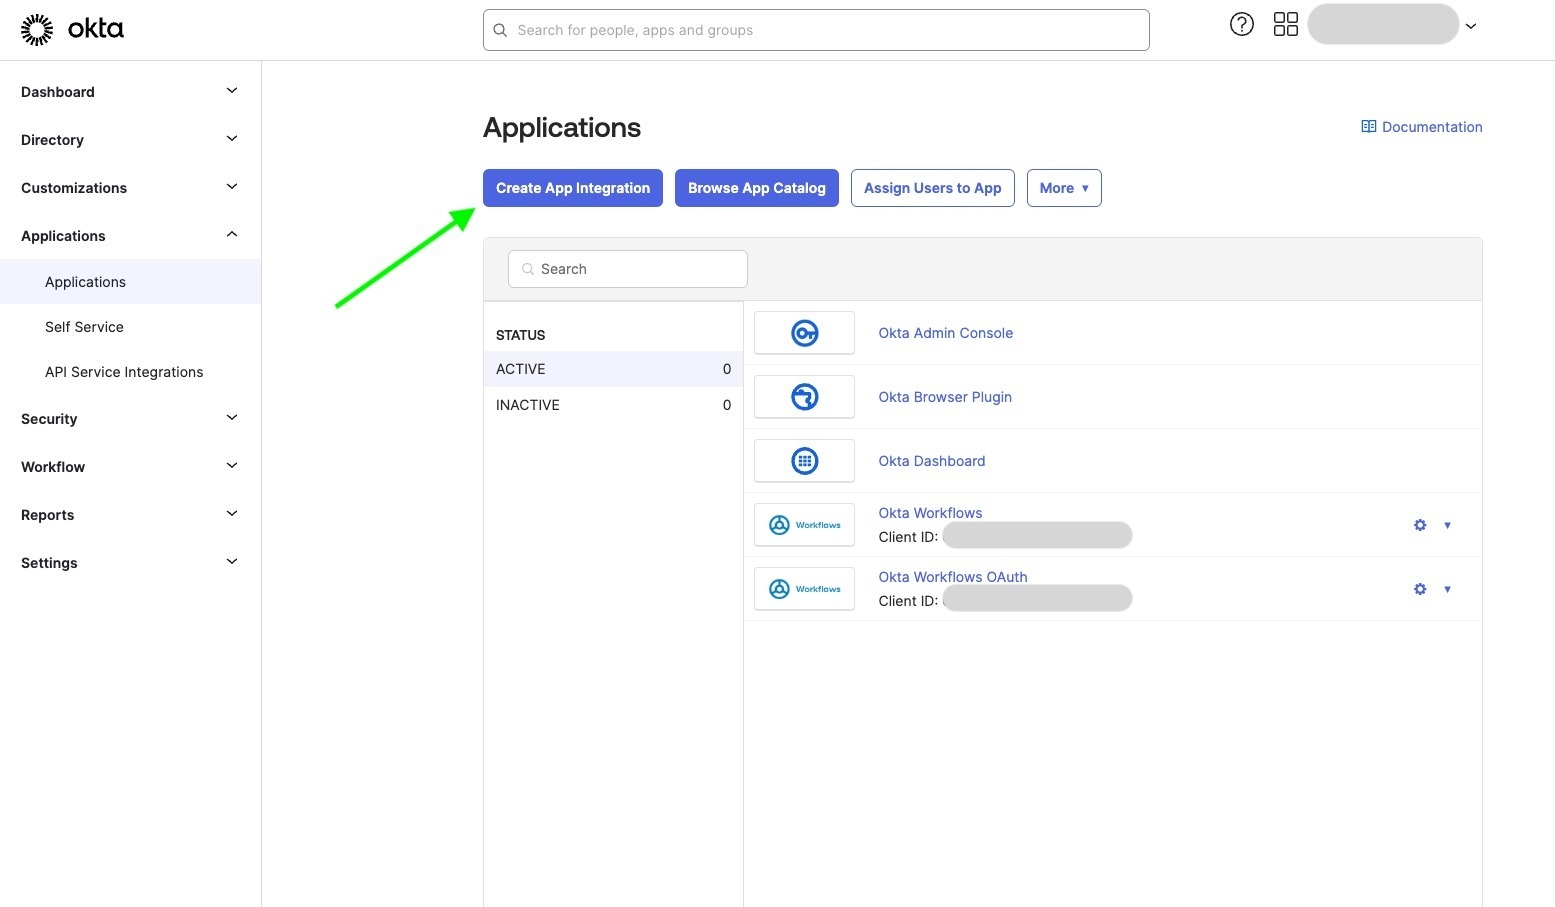Click the Okta Browser Plugin app icon
Image resolution: width=1555 pixels, height=907 pixels.
[804, 397]
